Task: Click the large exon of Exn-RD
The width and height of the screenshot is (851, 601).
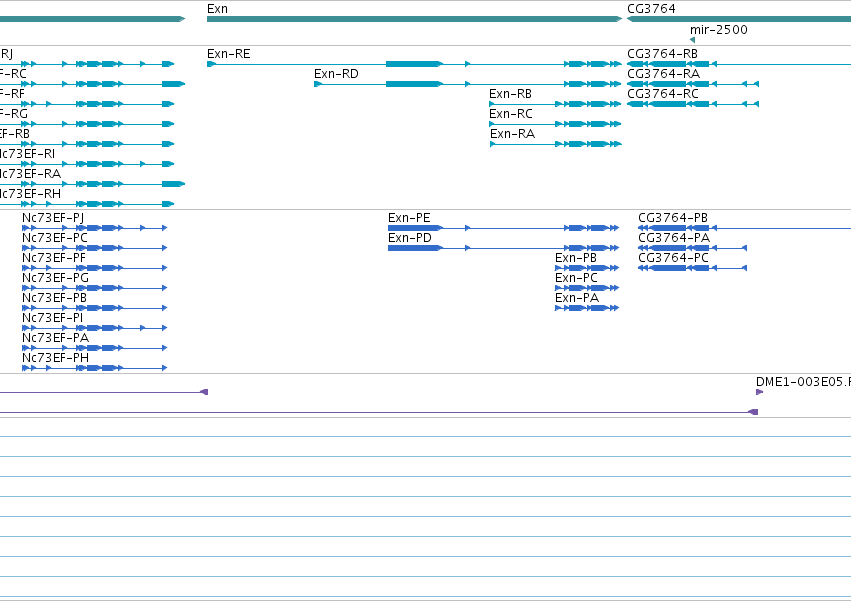Action: (414, 84)
